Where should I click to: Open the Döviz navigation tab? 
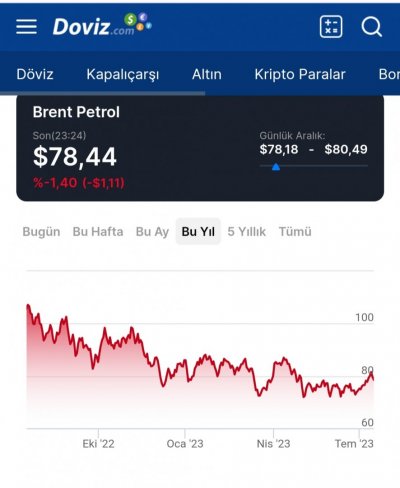35,74
